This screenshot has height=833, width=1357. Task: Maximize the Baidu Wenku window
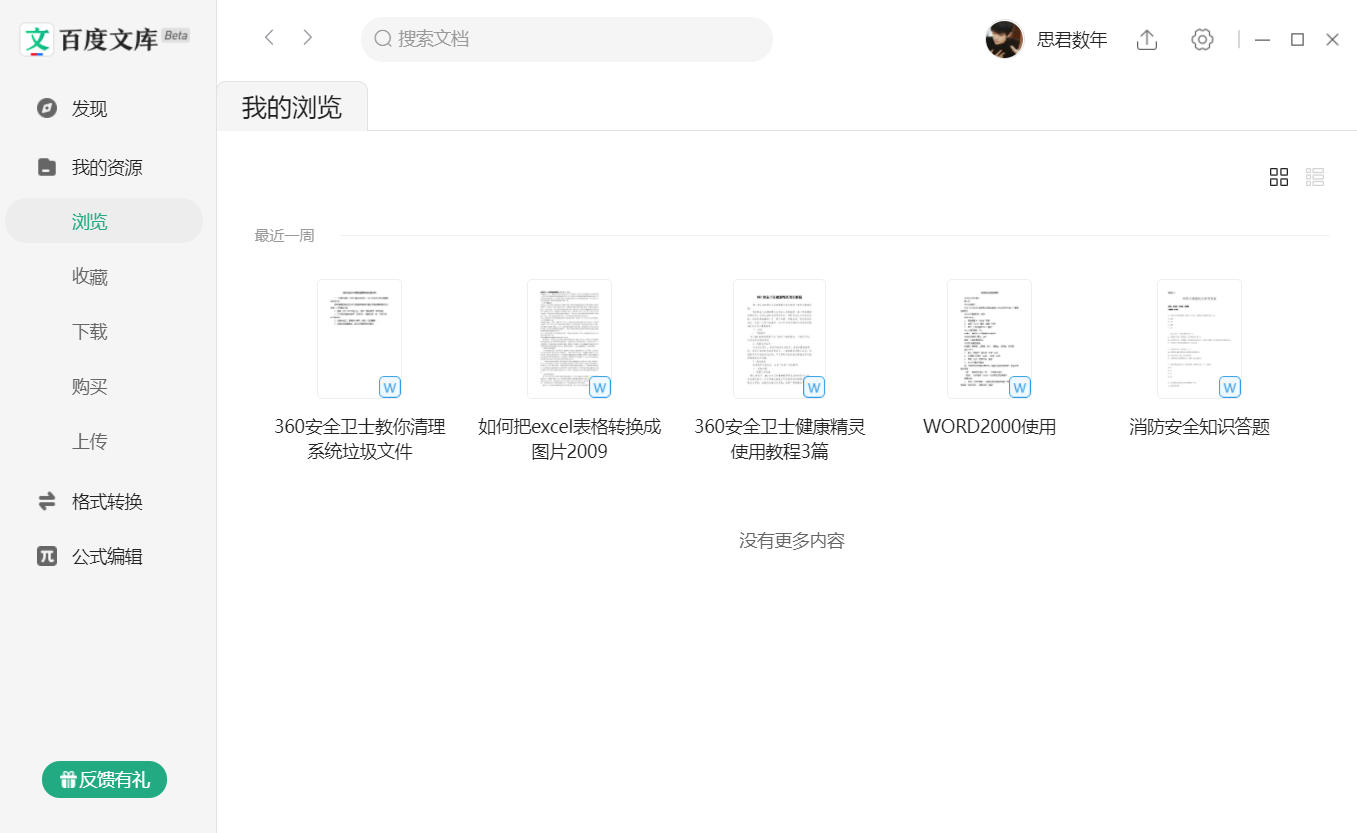[x=1297, y=39]
